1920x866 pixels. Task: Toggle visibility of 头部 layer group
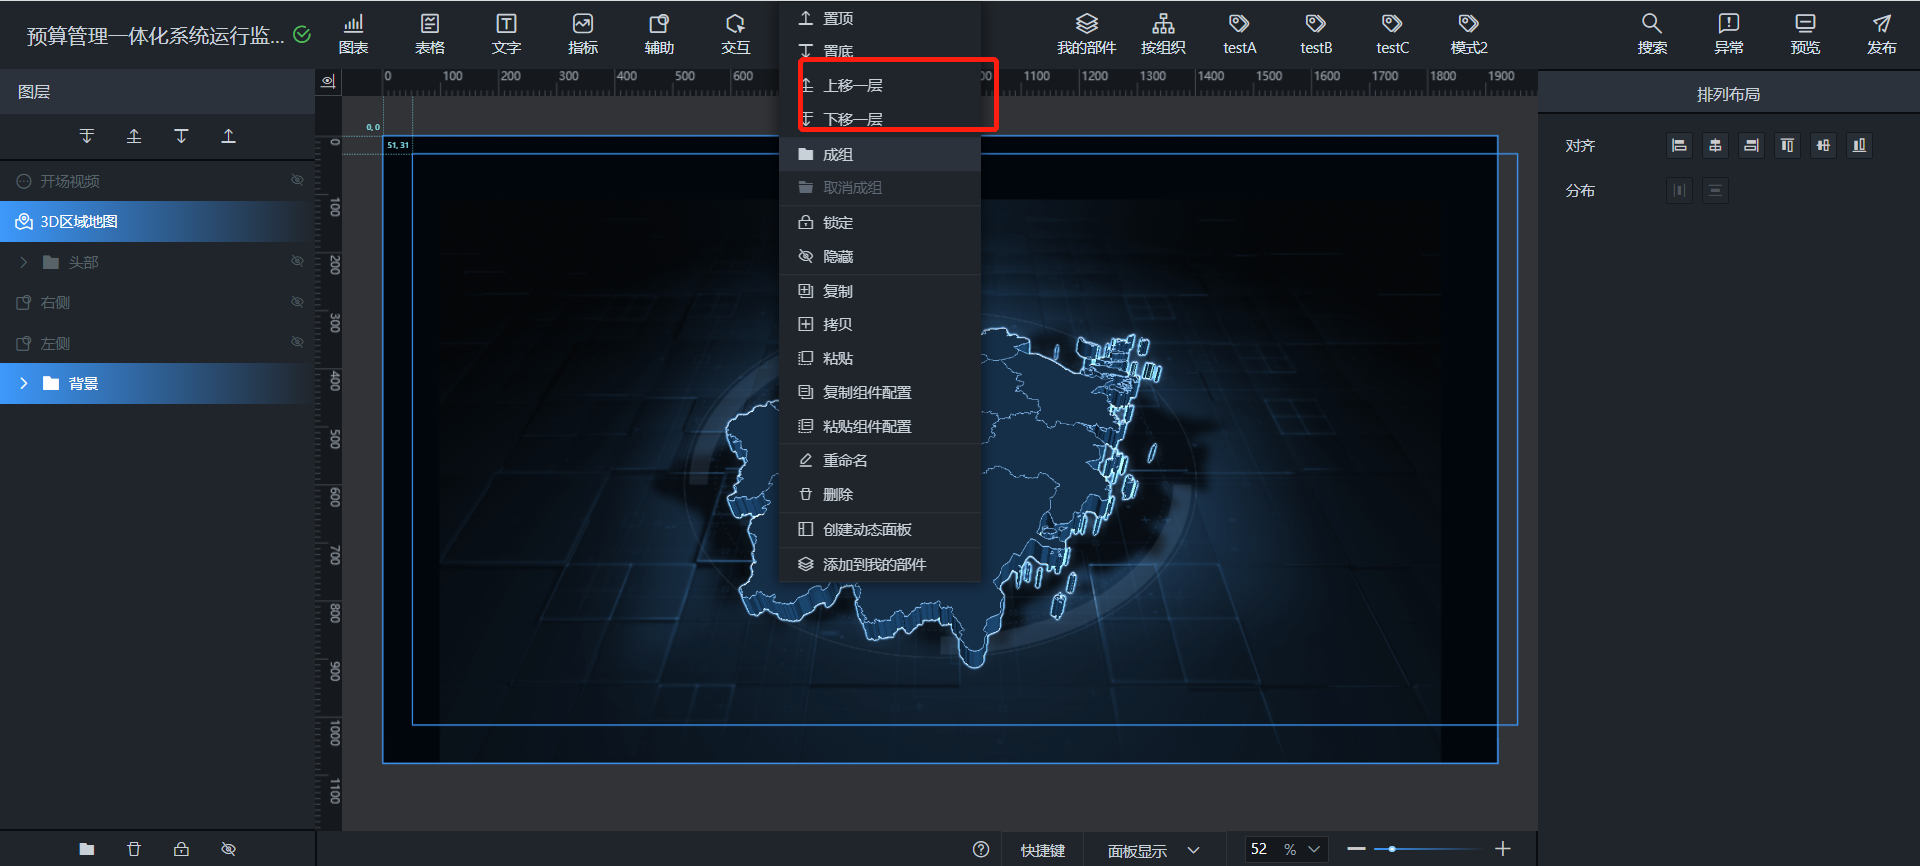pyautogui.click(x=297, y=262)
